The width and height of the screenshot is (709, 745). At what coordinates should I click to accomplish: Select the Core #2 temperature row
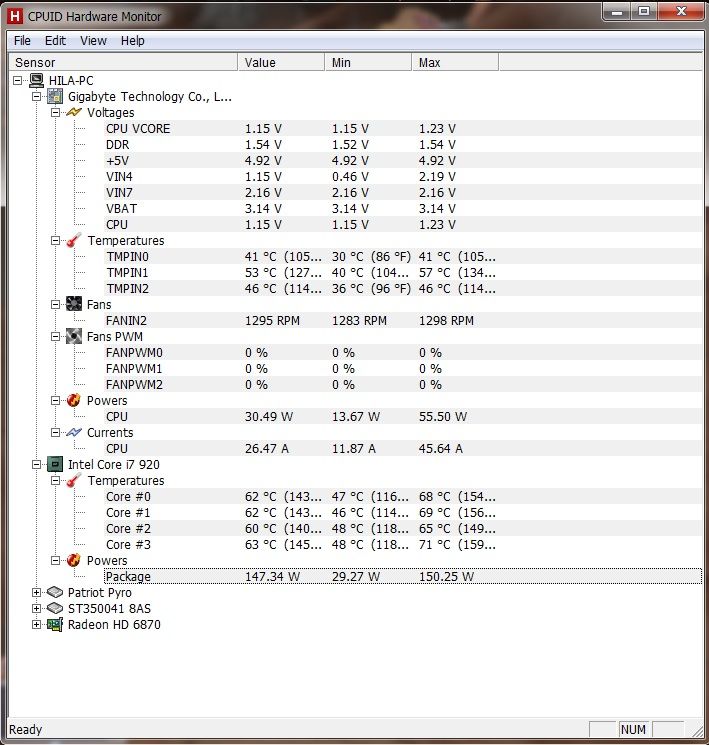pos(403,528)
